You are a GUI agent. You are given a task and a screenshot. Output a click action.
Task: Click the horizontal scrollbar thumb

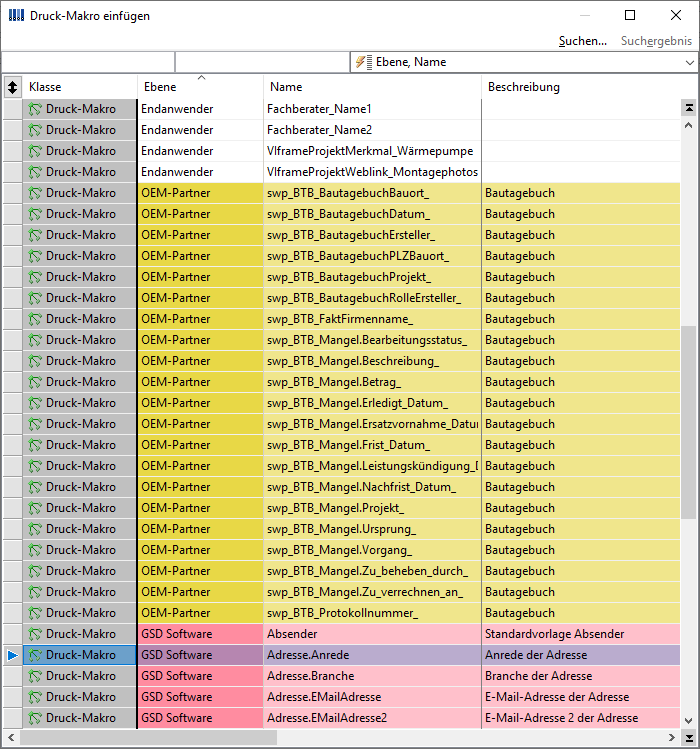148,738
